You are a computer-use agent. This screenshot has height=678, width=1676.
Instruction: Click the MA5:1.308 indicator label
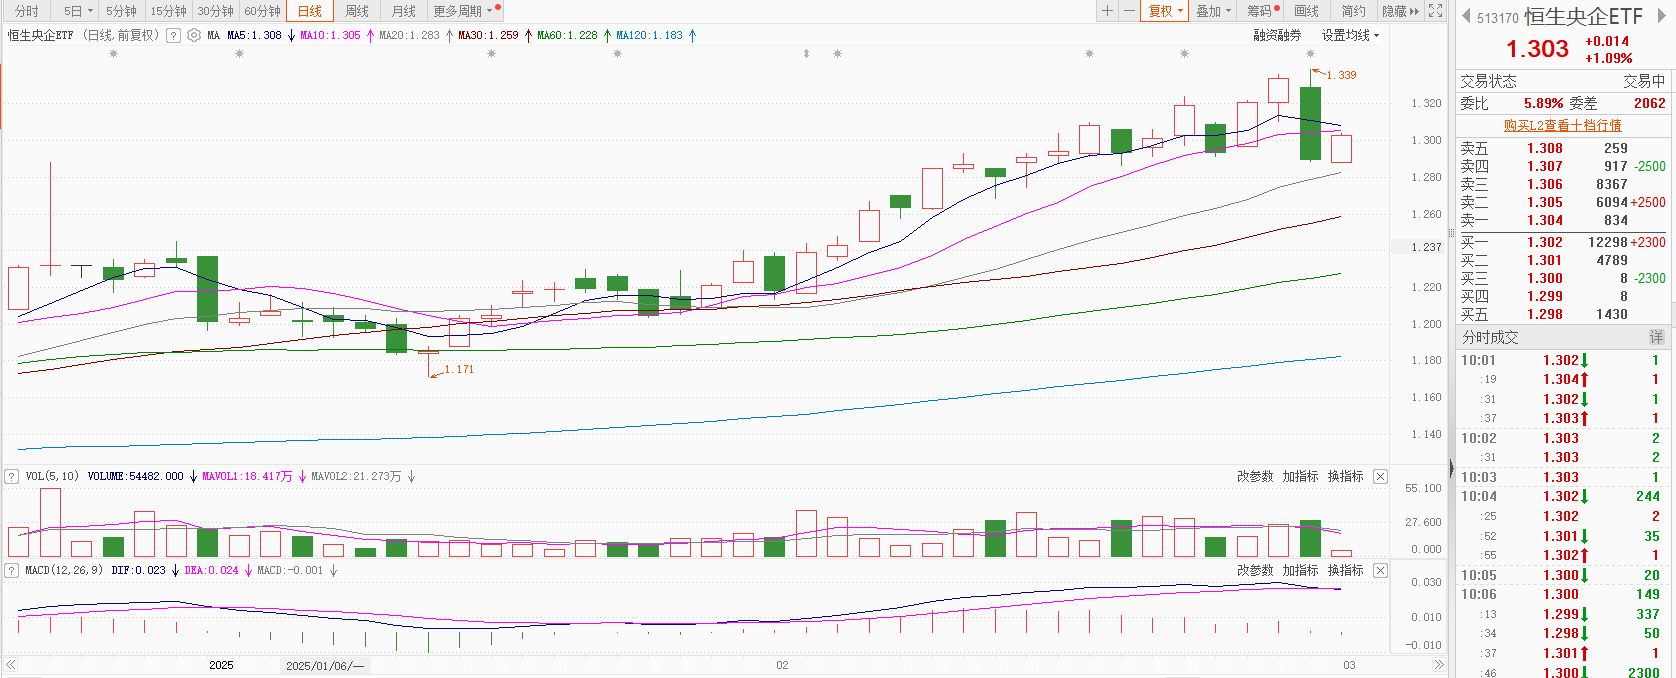click(x=255, y=35)
